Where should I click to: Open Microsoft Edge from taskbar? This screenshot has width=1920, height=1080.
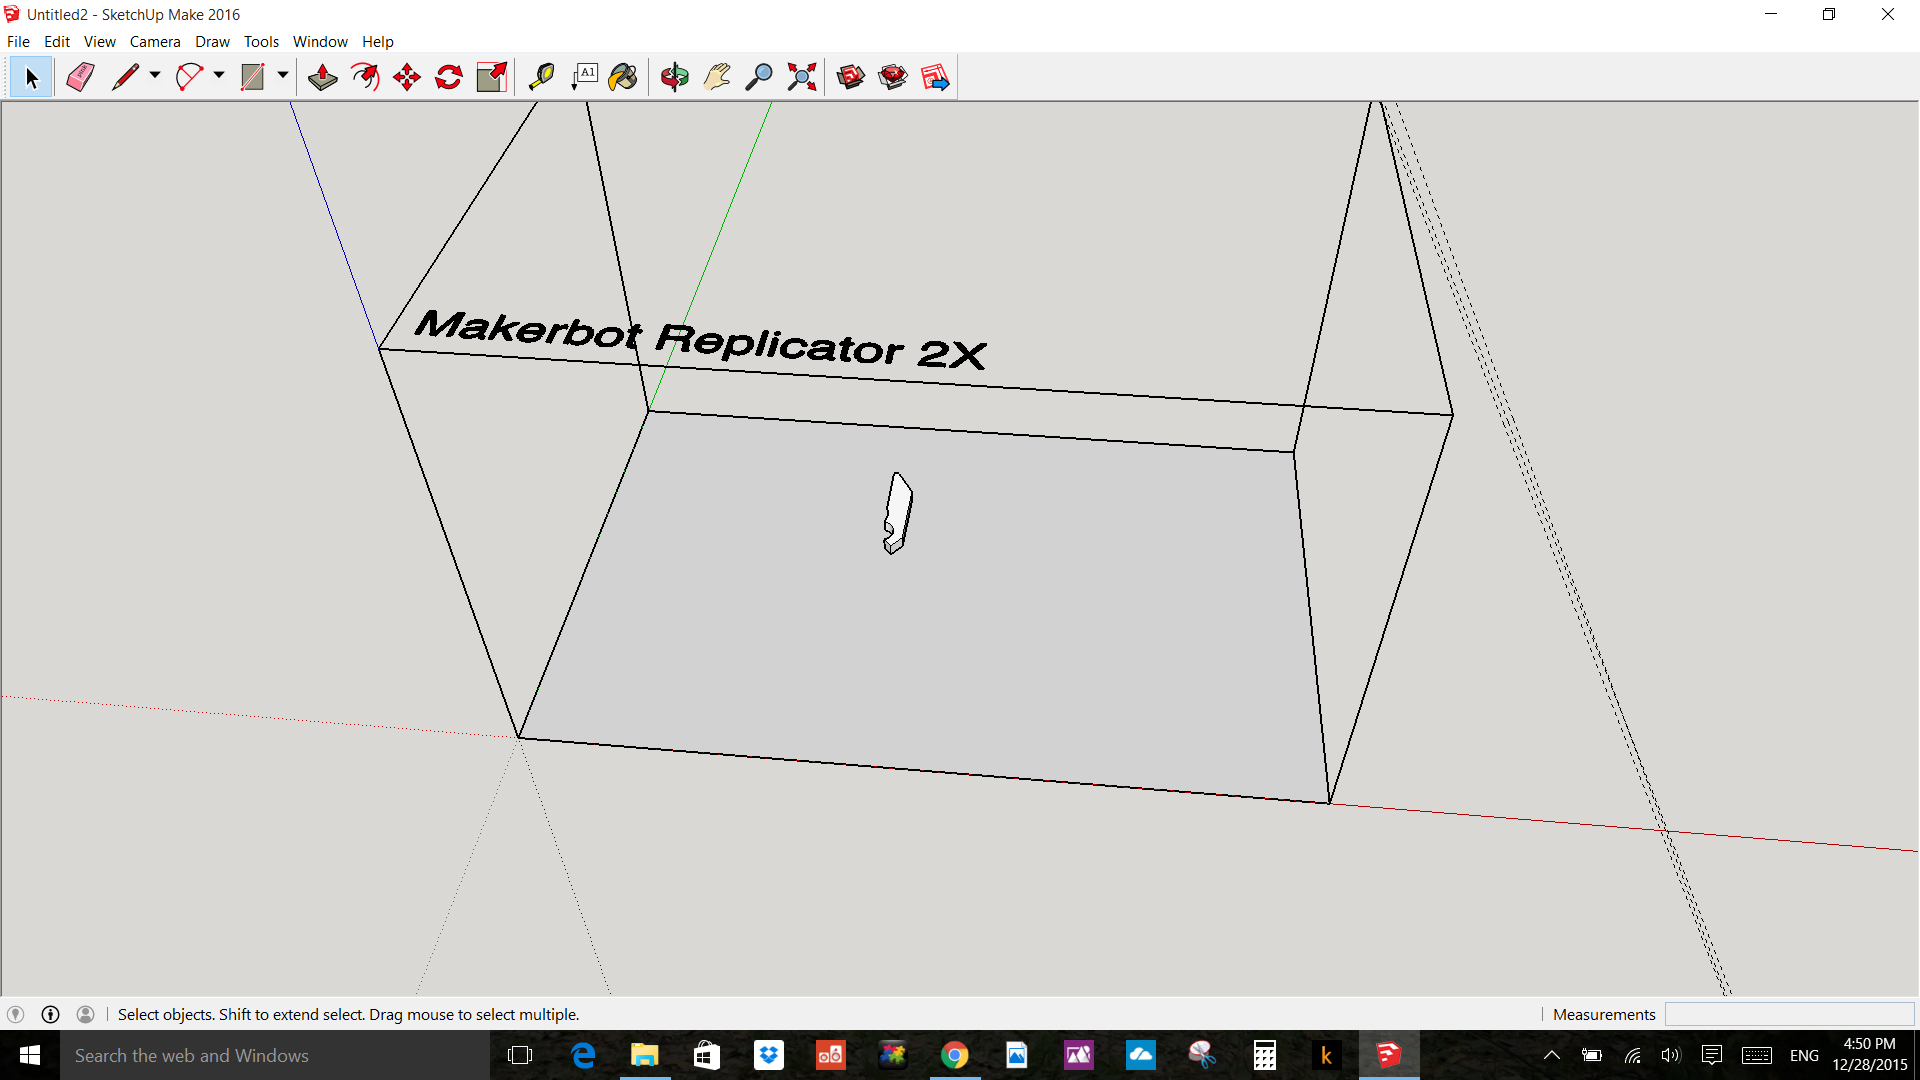click(x=583, y=1055)
